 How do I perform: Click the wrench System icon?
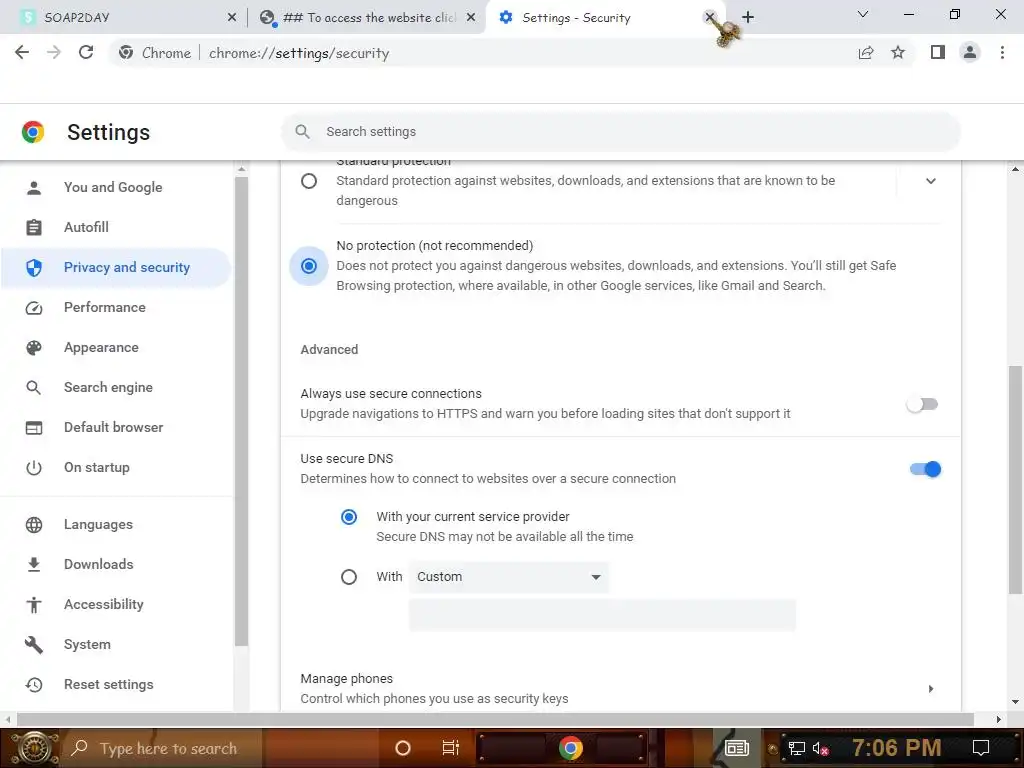[x=34, y=645]
